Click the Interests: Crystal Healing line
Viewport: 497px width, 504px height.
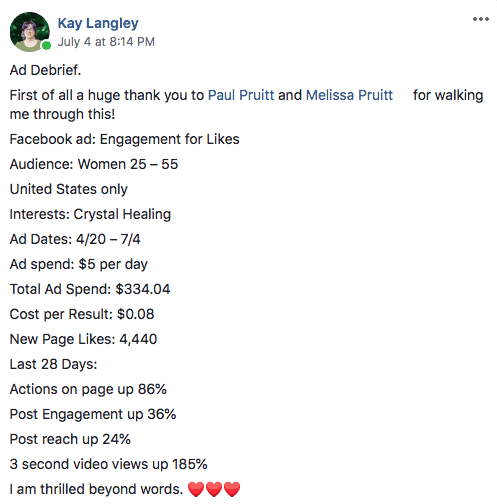90,214
